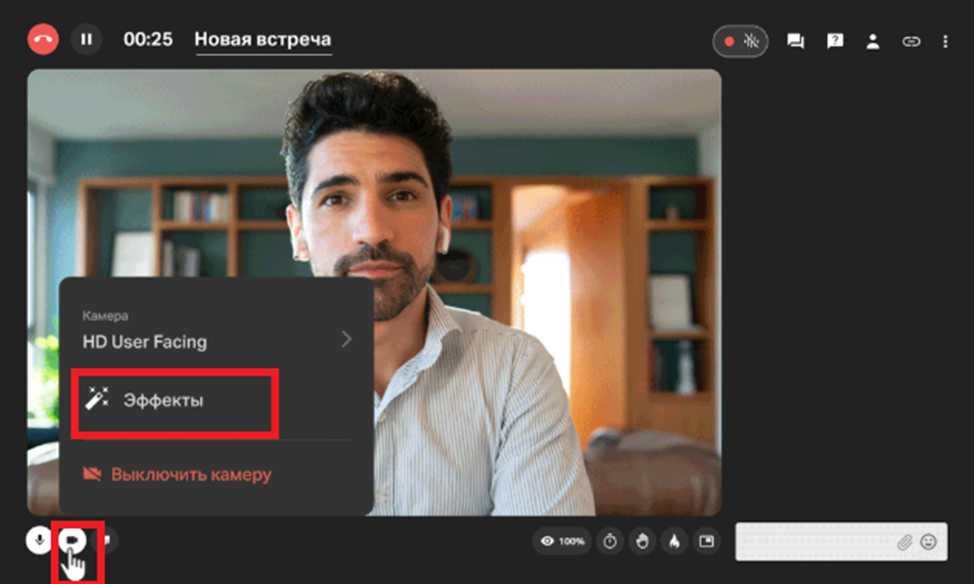
Task: Open the video quality 100% eye control
Action: click(562, 541)
